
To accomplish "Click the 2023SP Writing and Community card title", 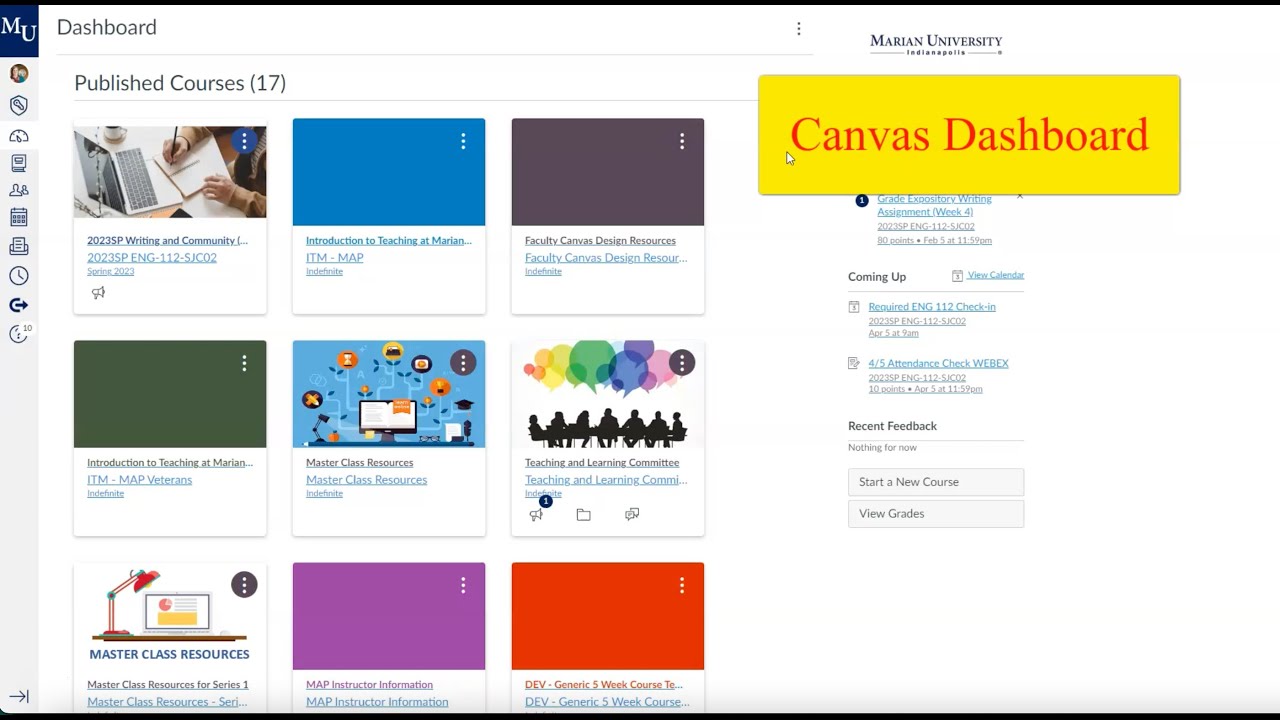I will click(x=167, y=240).
